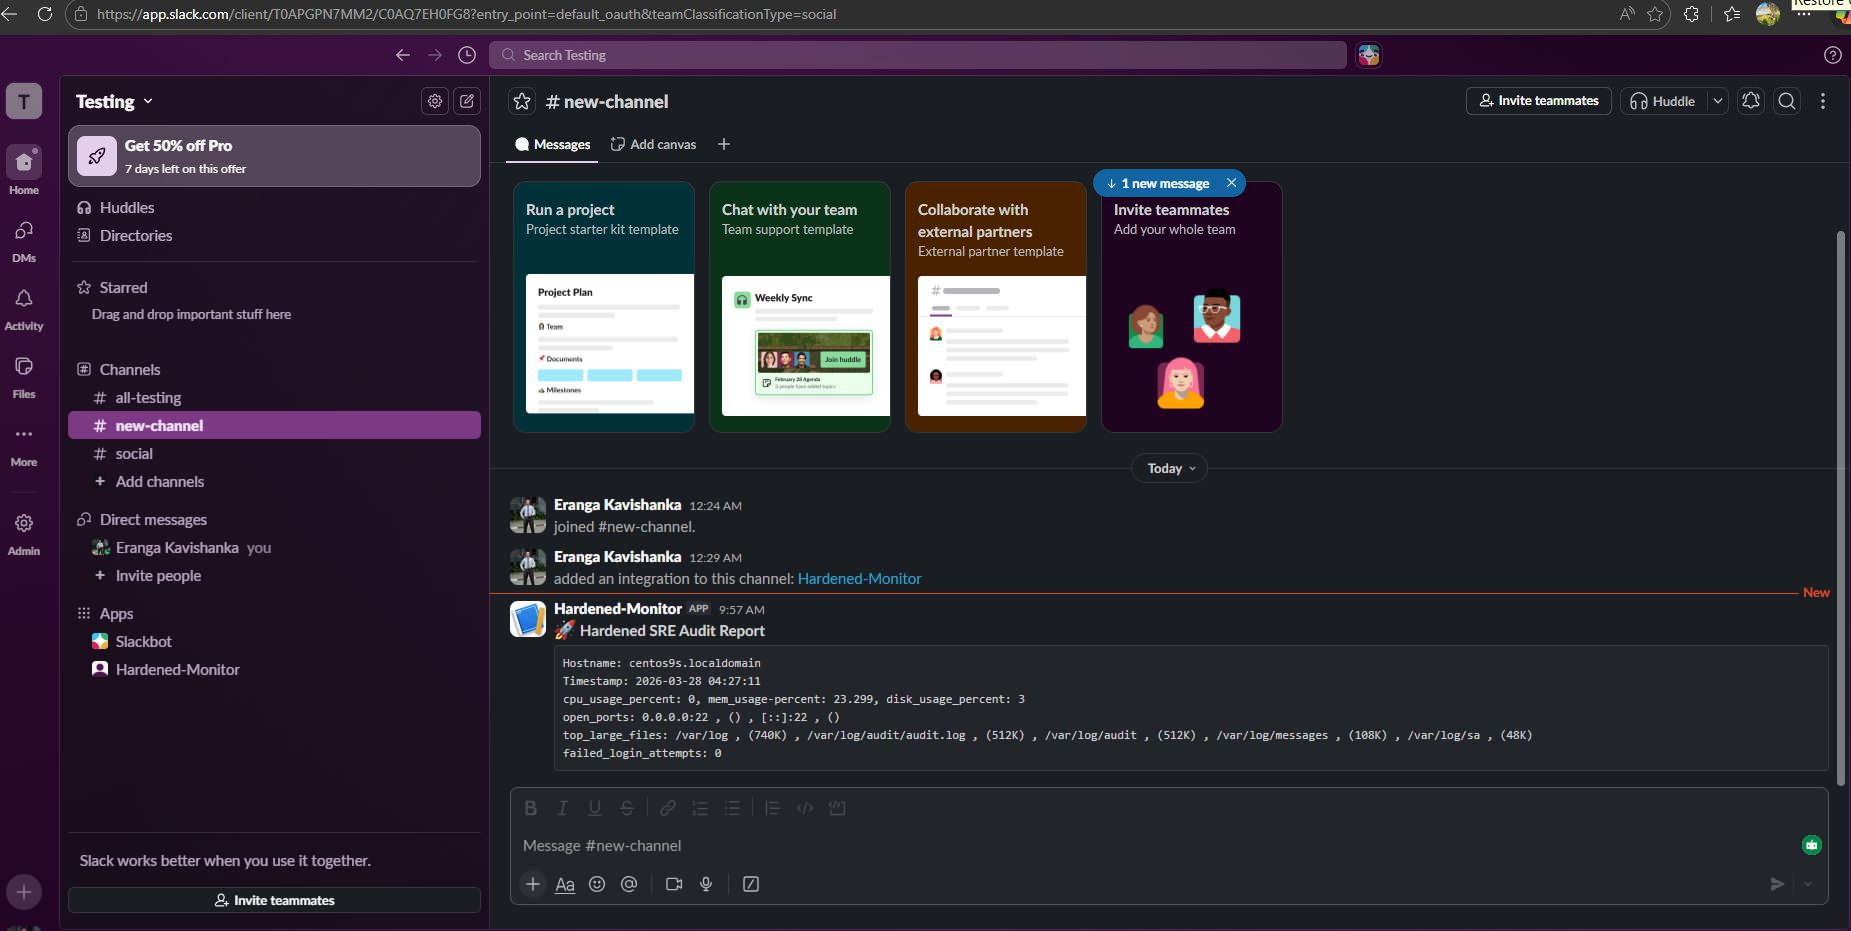Go back with the left arrow
This screenshot has height=931, width=1851.
403,55
